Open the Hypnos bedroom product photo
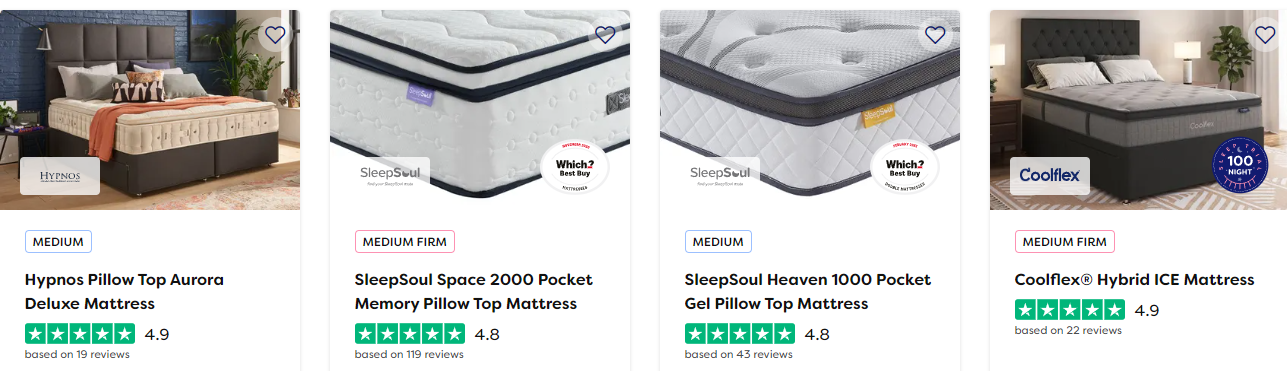The image size is (1287, 371). 150,110
